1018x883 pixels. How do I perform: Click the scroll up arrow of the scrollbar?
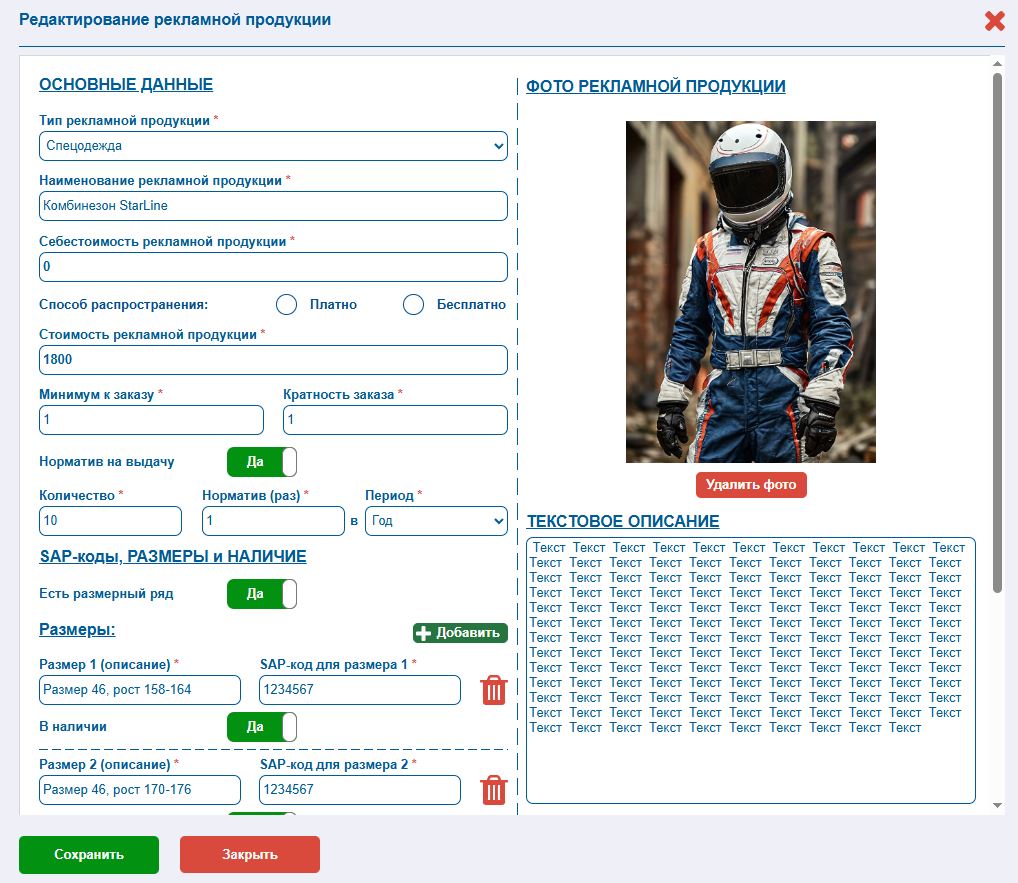click(x=997, y=64)
